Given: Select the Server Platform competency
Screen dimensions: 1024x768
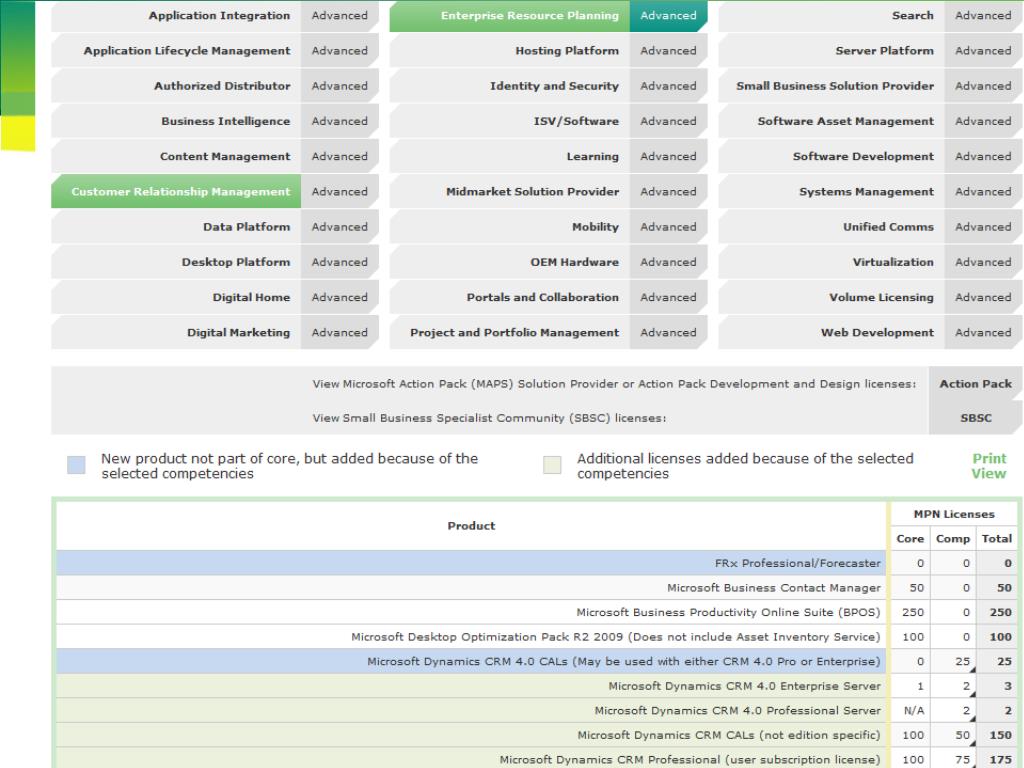Looking at the screenshot, I should 831,51.
